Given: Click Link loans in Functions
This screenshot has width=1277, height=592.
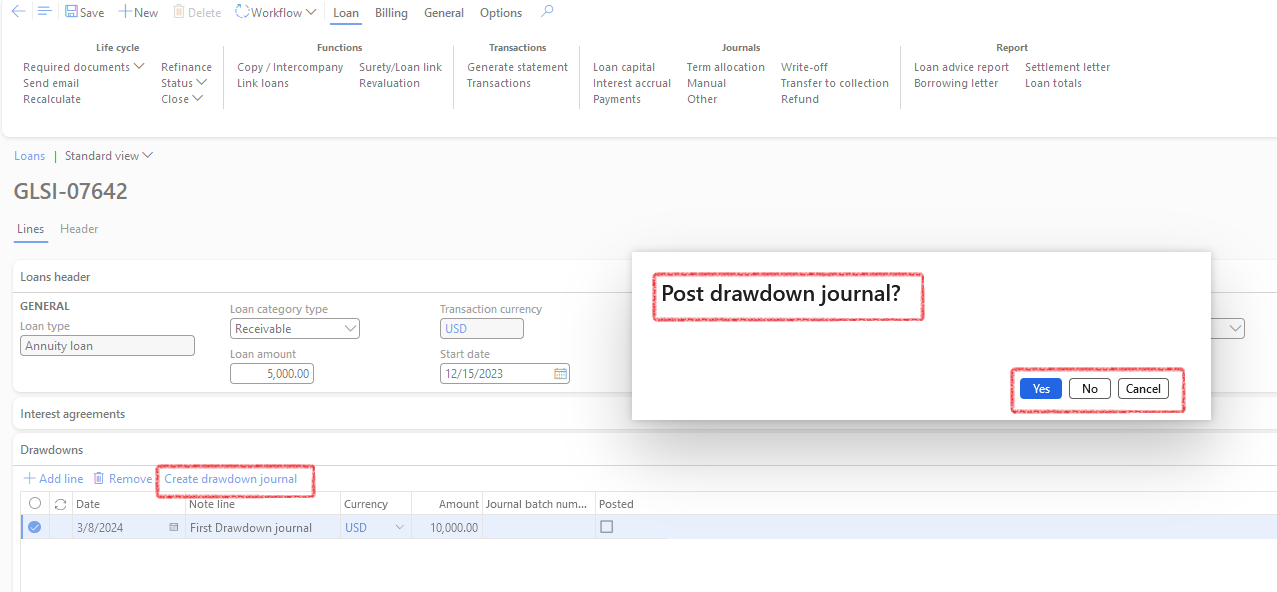Looking at the screenshot, I should pyautogui.click(x=263, y=83).
